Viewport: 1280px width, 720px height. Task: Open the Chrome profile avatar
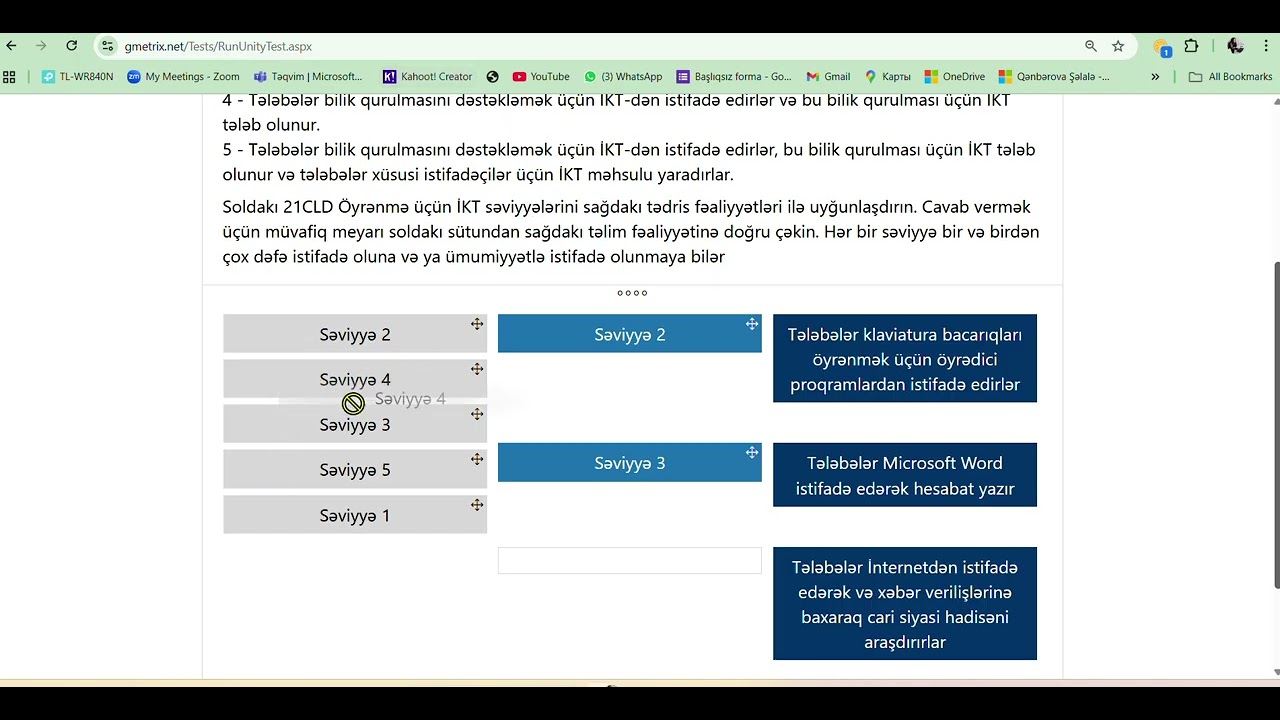point(1235,46)
